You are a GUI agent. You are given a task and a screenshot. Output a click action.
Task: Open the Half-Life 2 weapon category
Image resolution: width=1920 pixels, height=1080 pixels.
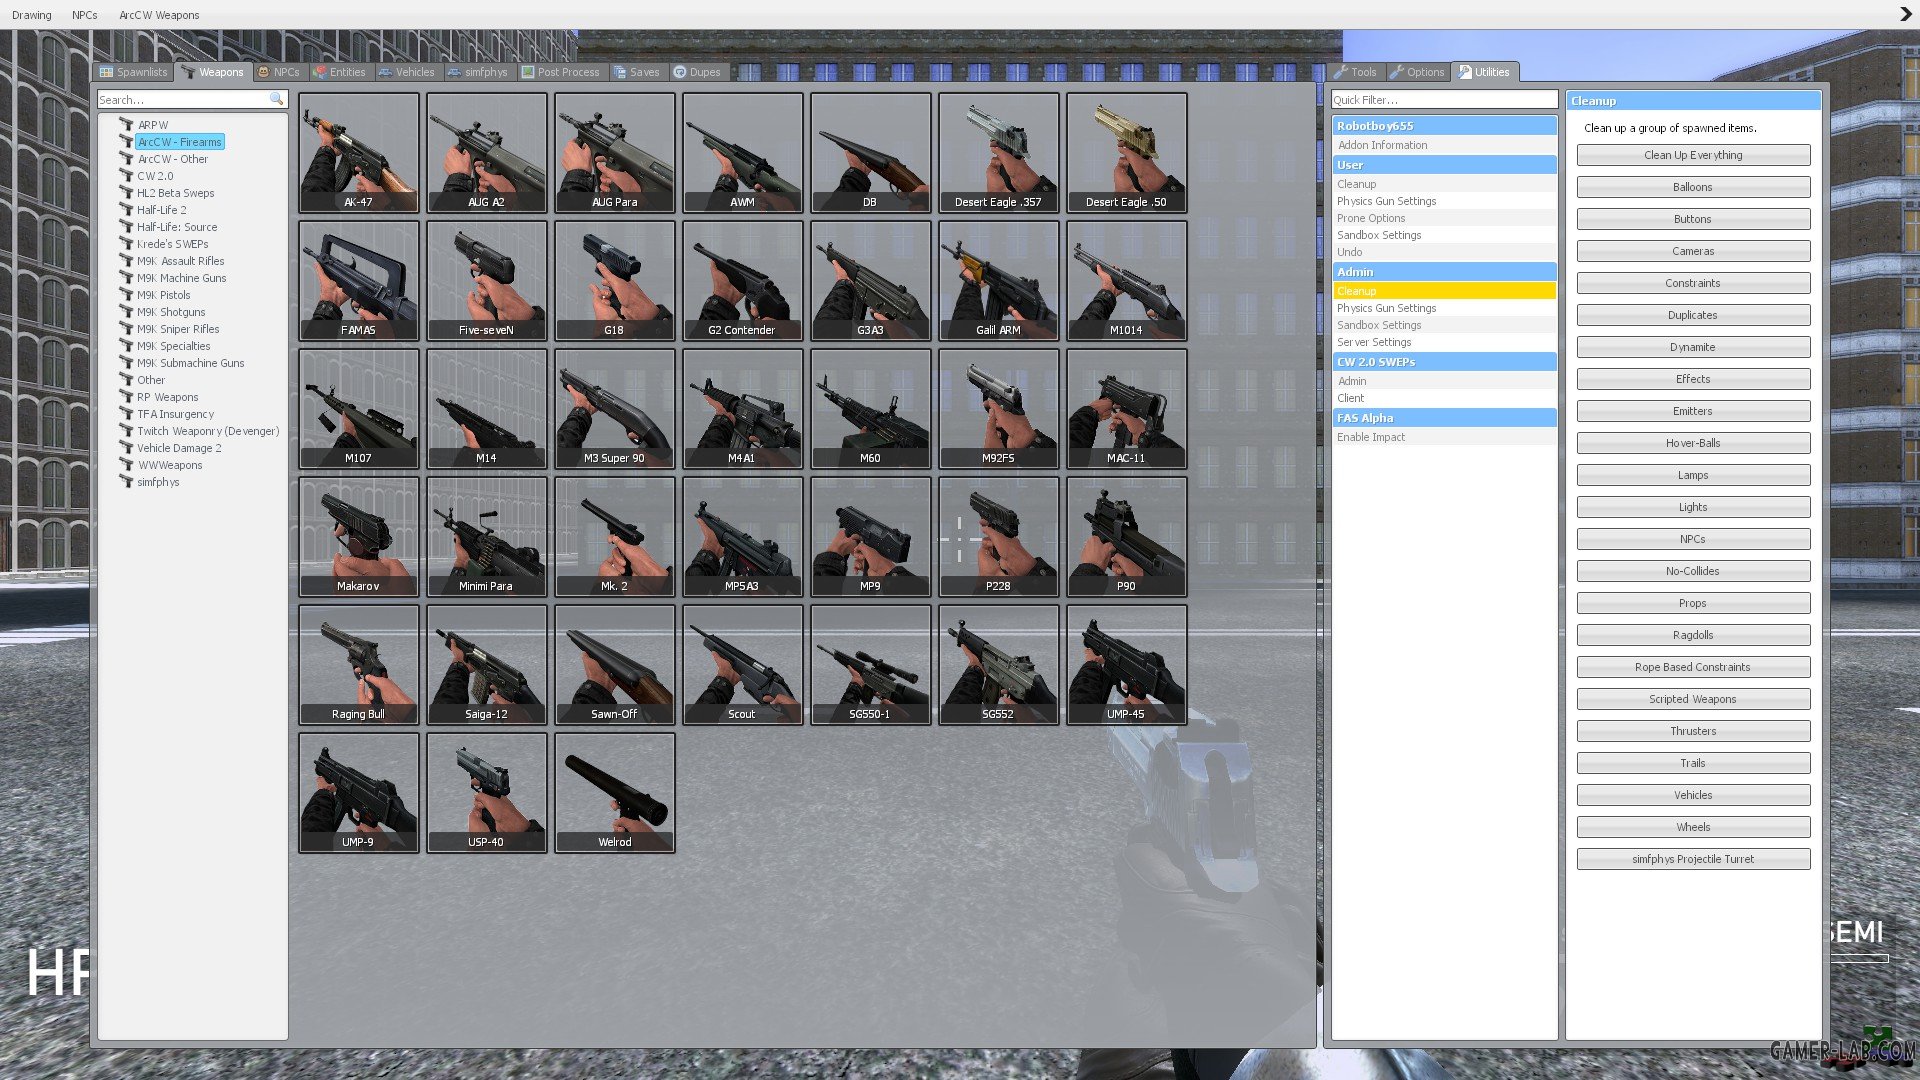coord(162,210)
